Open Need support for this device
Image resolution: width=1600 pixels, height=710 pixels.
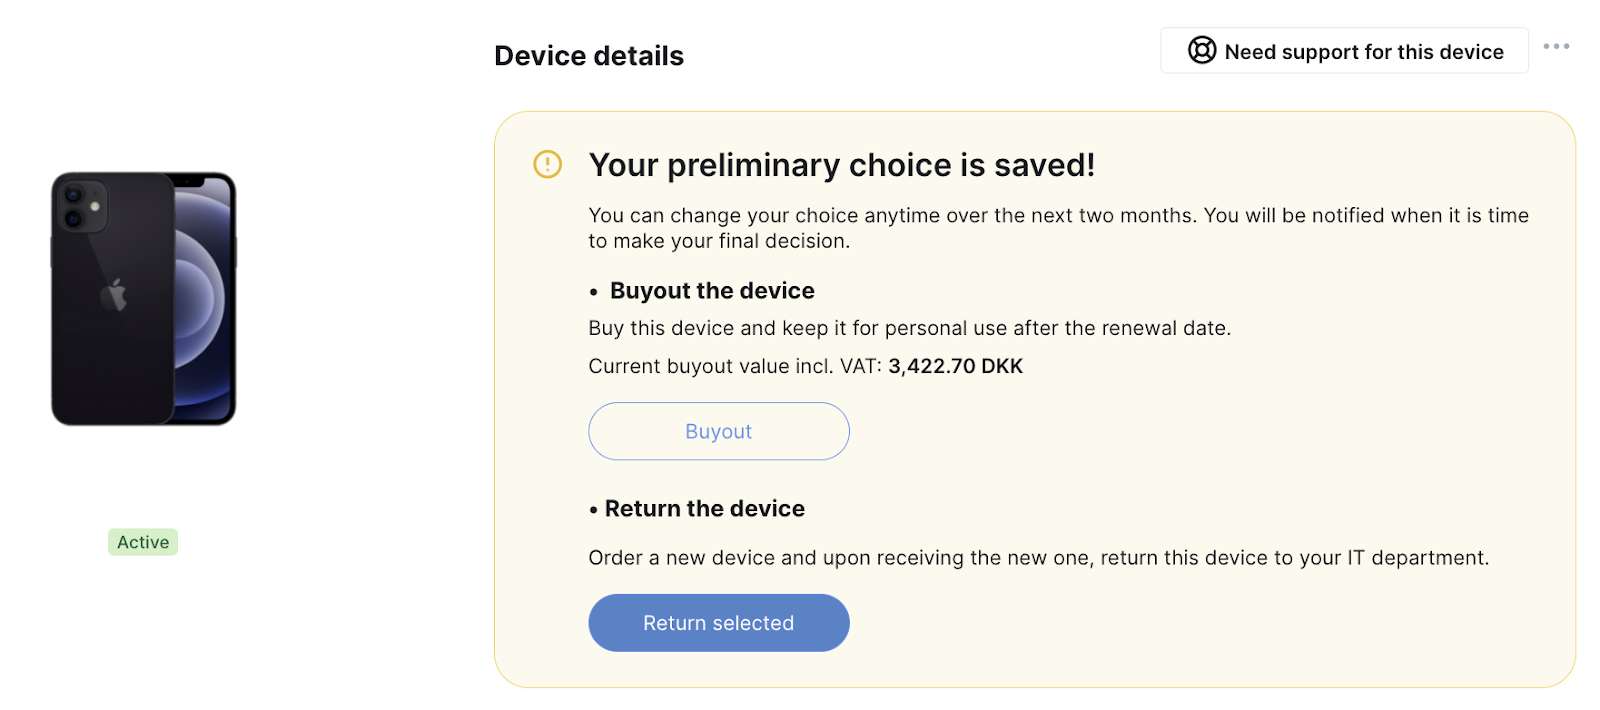click(x=1344, y=50)
